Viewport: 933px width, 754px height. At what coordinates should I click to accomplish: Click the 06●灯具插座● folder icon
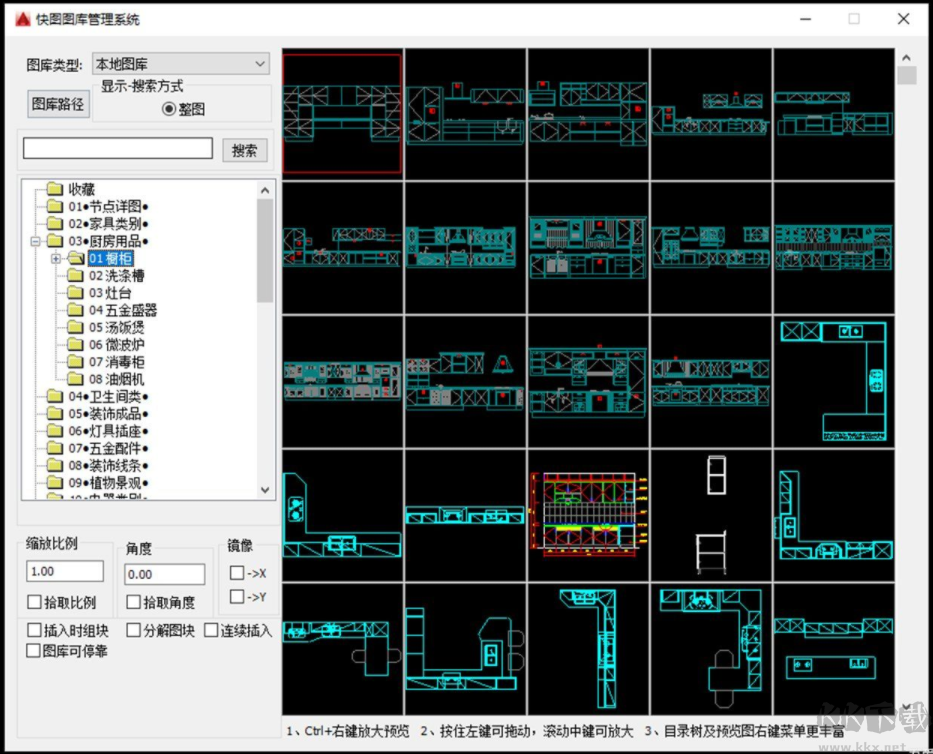pos(53,431)
